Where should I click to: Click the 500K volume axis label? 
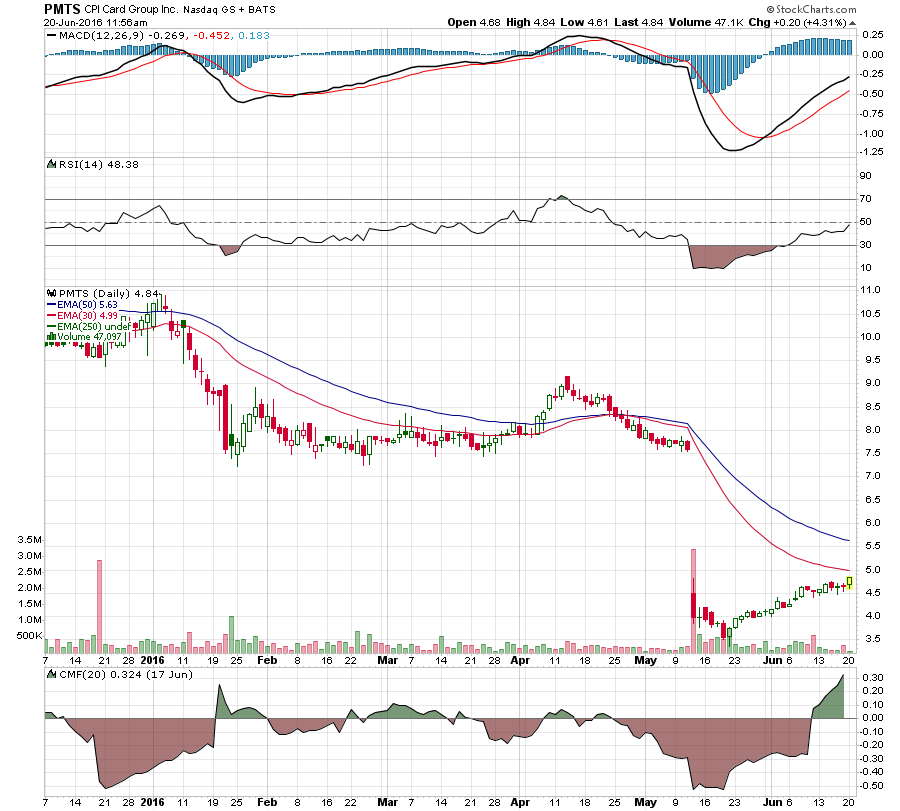coord(29,635)
